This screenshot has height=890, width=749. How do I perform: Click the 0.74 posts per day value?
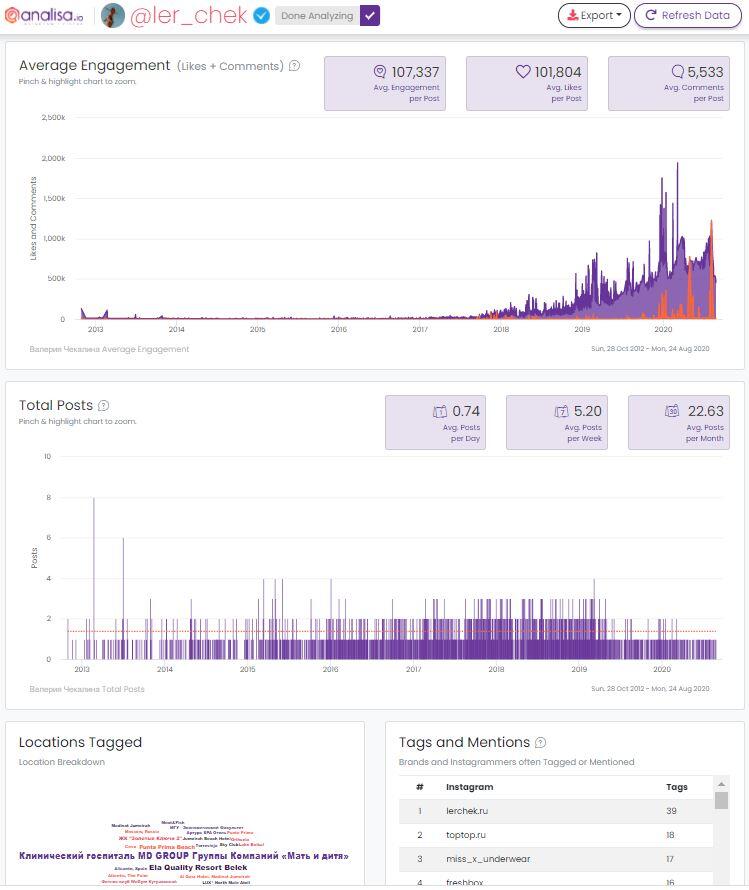pos(466,411)
